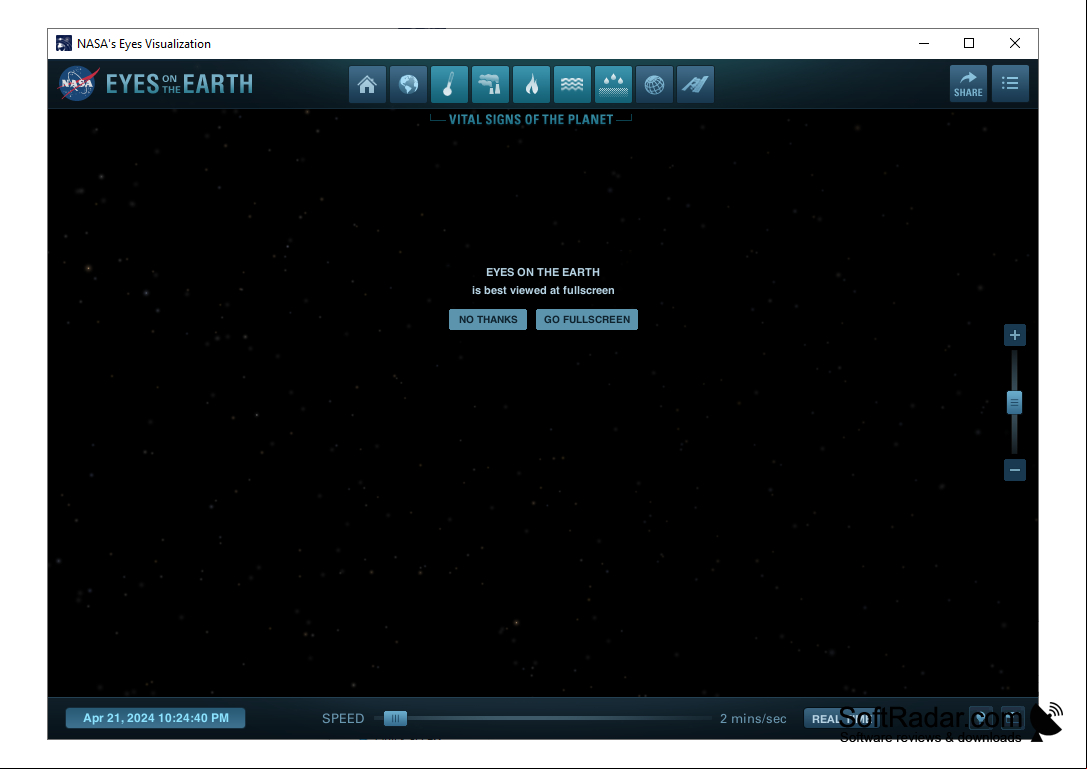Dismiss prompt with No Thanks

(x=488, y=320)
